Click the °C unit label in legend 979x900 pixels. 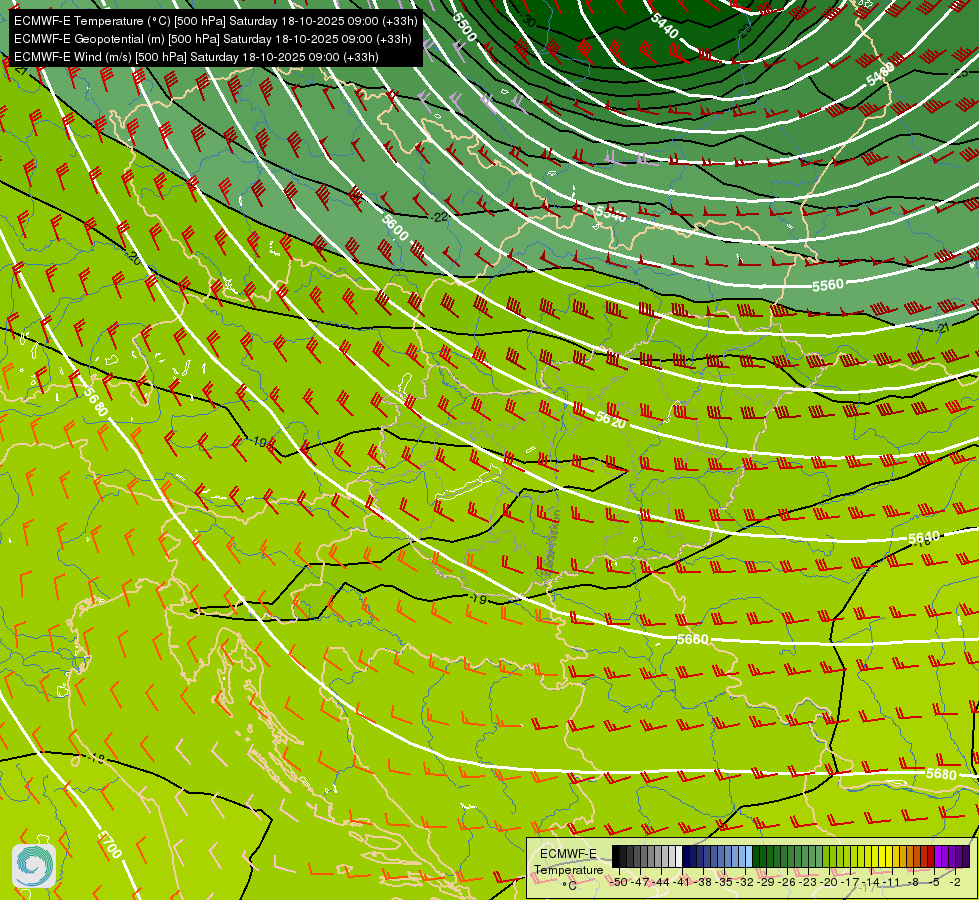pos(569,886)
